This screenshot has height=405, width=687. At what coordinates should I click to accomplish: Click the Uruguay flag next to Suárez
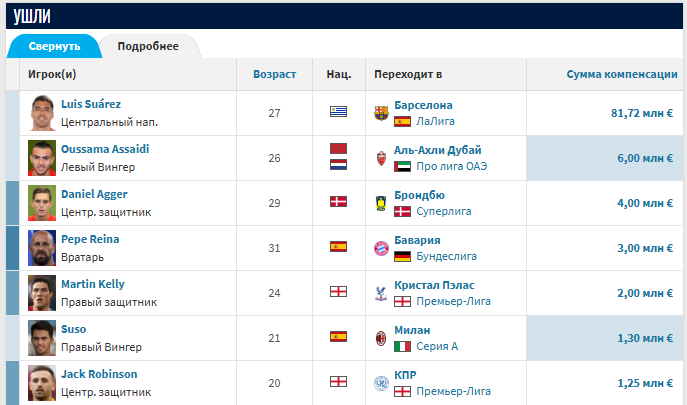pyautogui.click(x=338, y=112)
